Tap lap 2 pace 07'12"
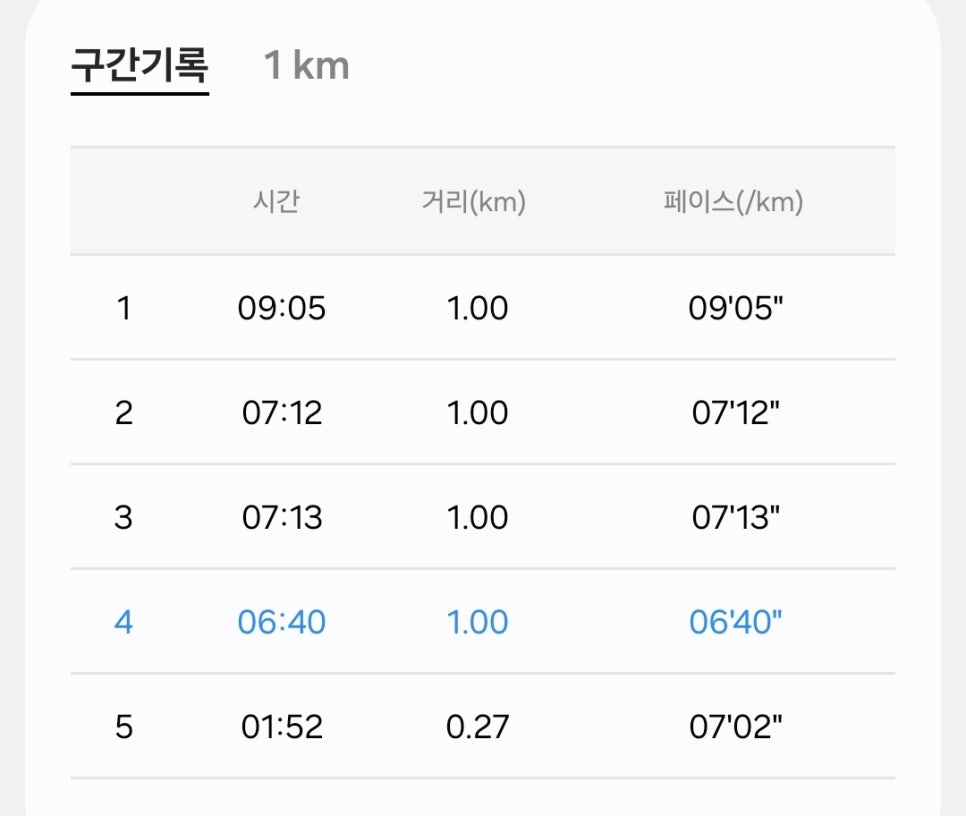 pyautogui.click(x=736, y=413)
